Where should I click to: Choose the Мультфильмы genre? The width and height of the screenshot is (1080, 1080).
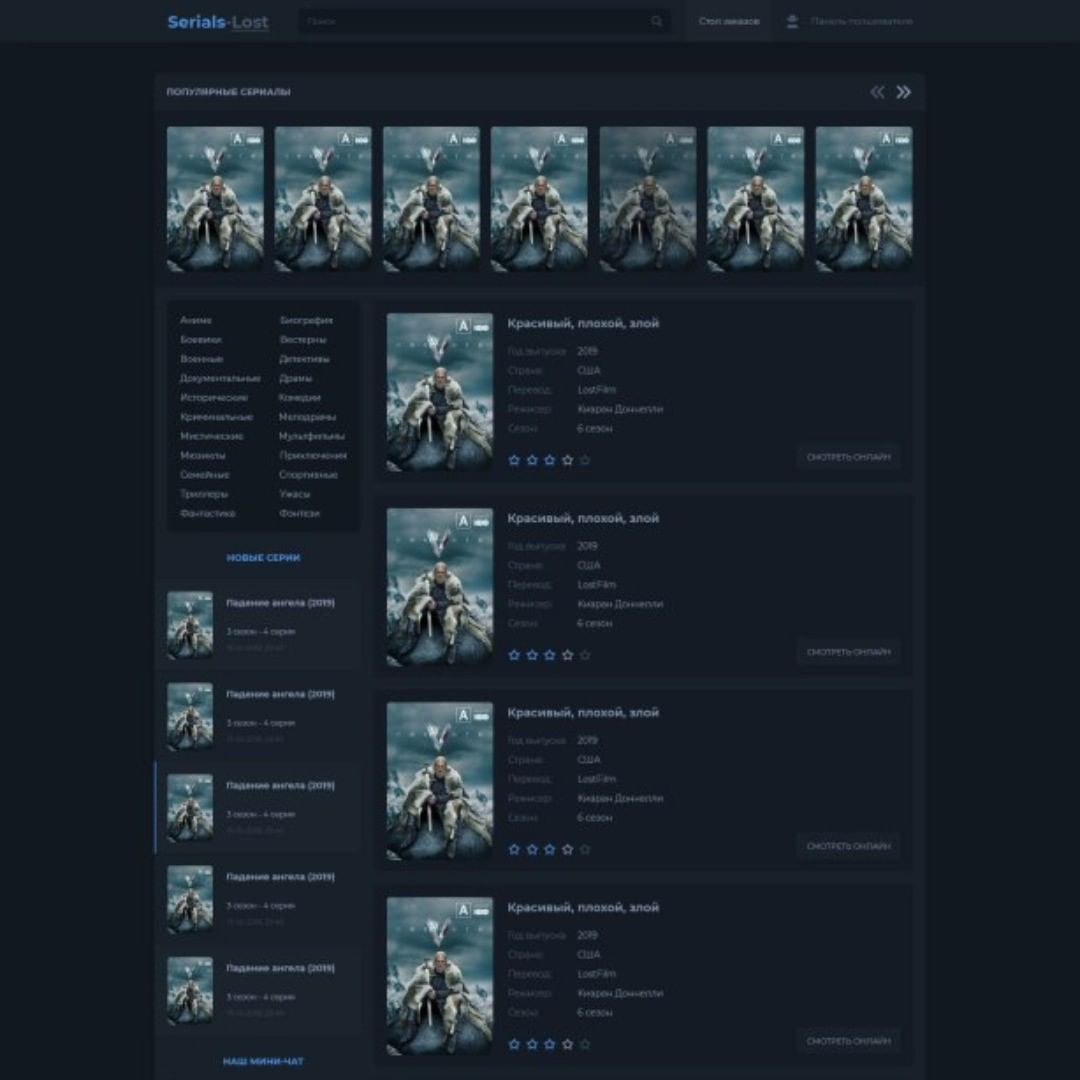311,436
